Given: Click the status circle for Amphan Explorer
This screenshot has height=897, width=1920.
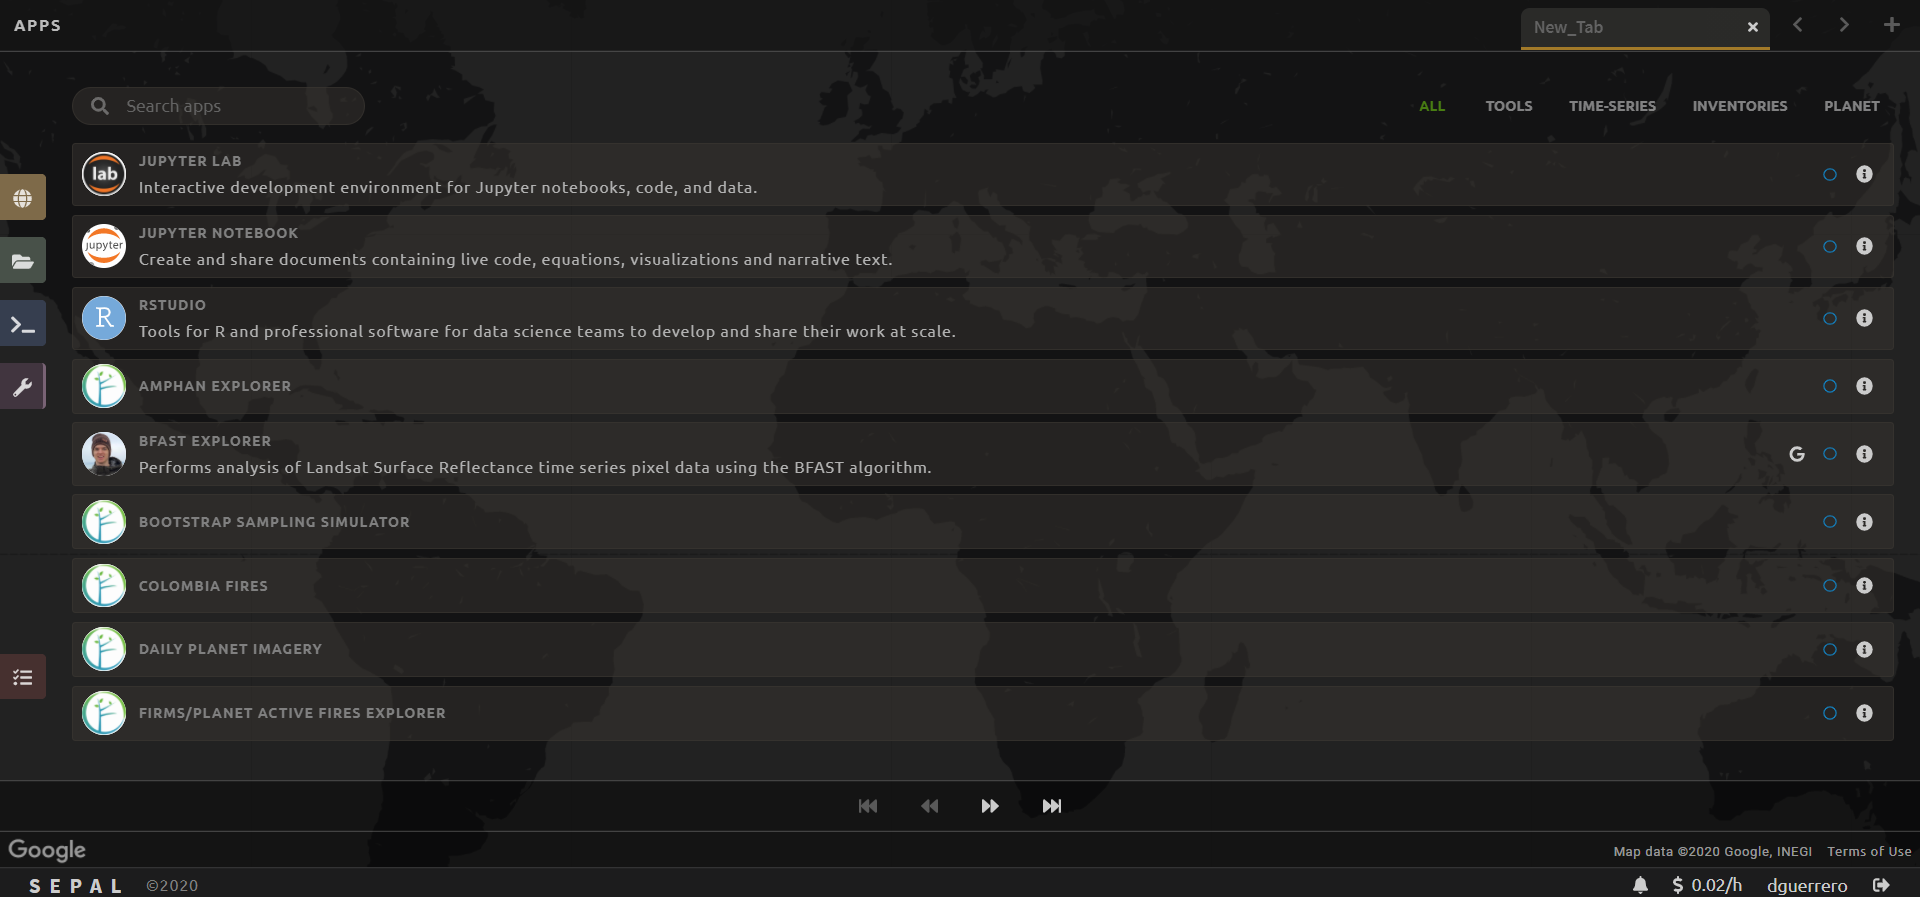Looking at the screenshot, I should click(1830, 386).
